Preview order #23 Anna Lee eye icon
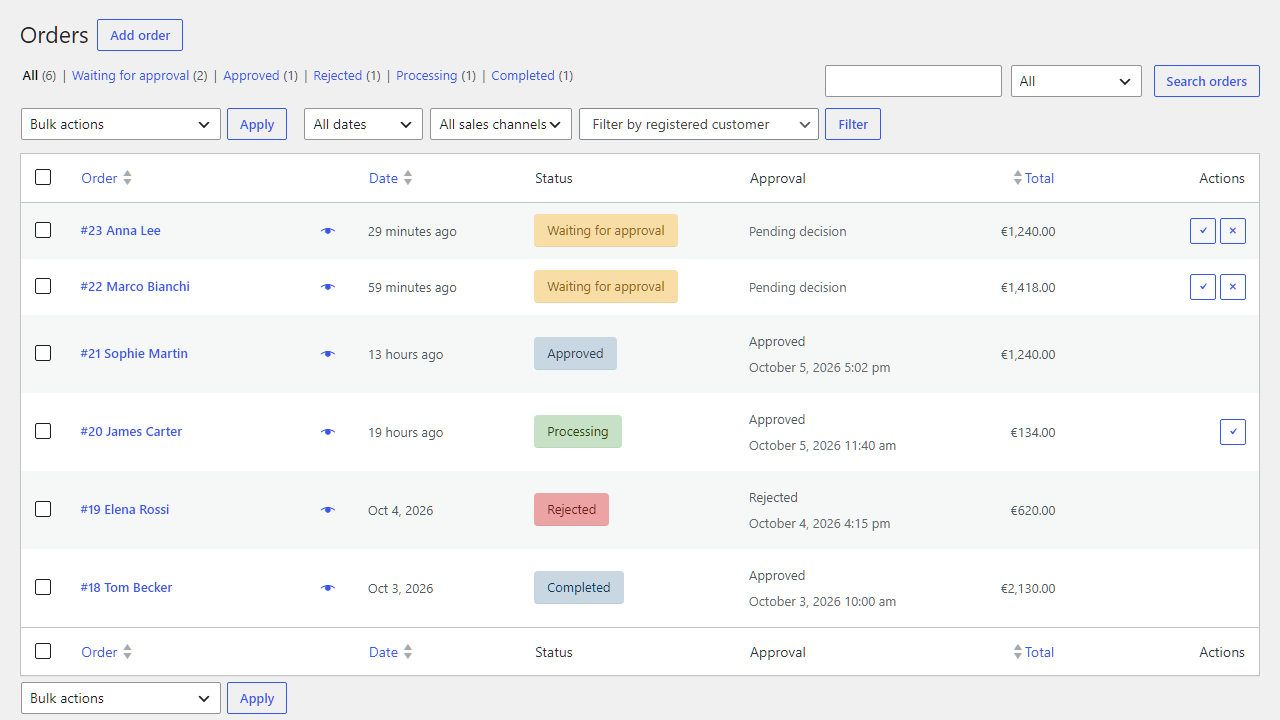Screen dimensions: 1280x720 coord(328,231)
